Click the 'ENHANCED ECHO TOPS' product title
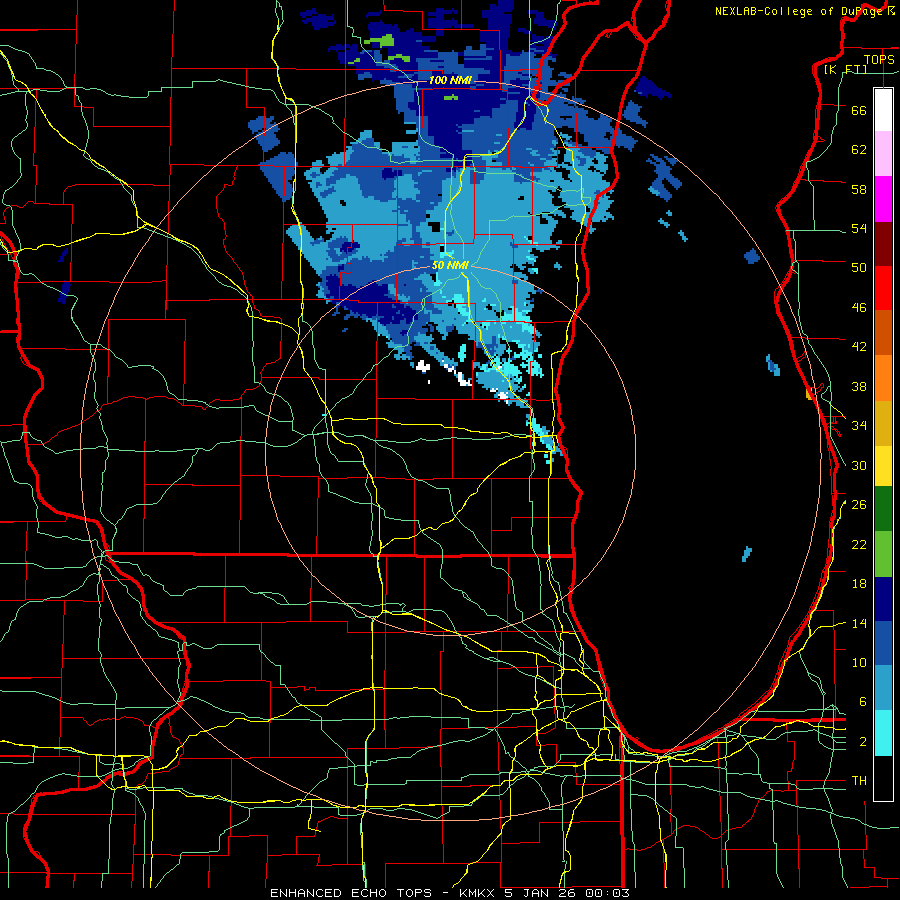Viewport: 900px width, 900px height. (x=351, y=893)
